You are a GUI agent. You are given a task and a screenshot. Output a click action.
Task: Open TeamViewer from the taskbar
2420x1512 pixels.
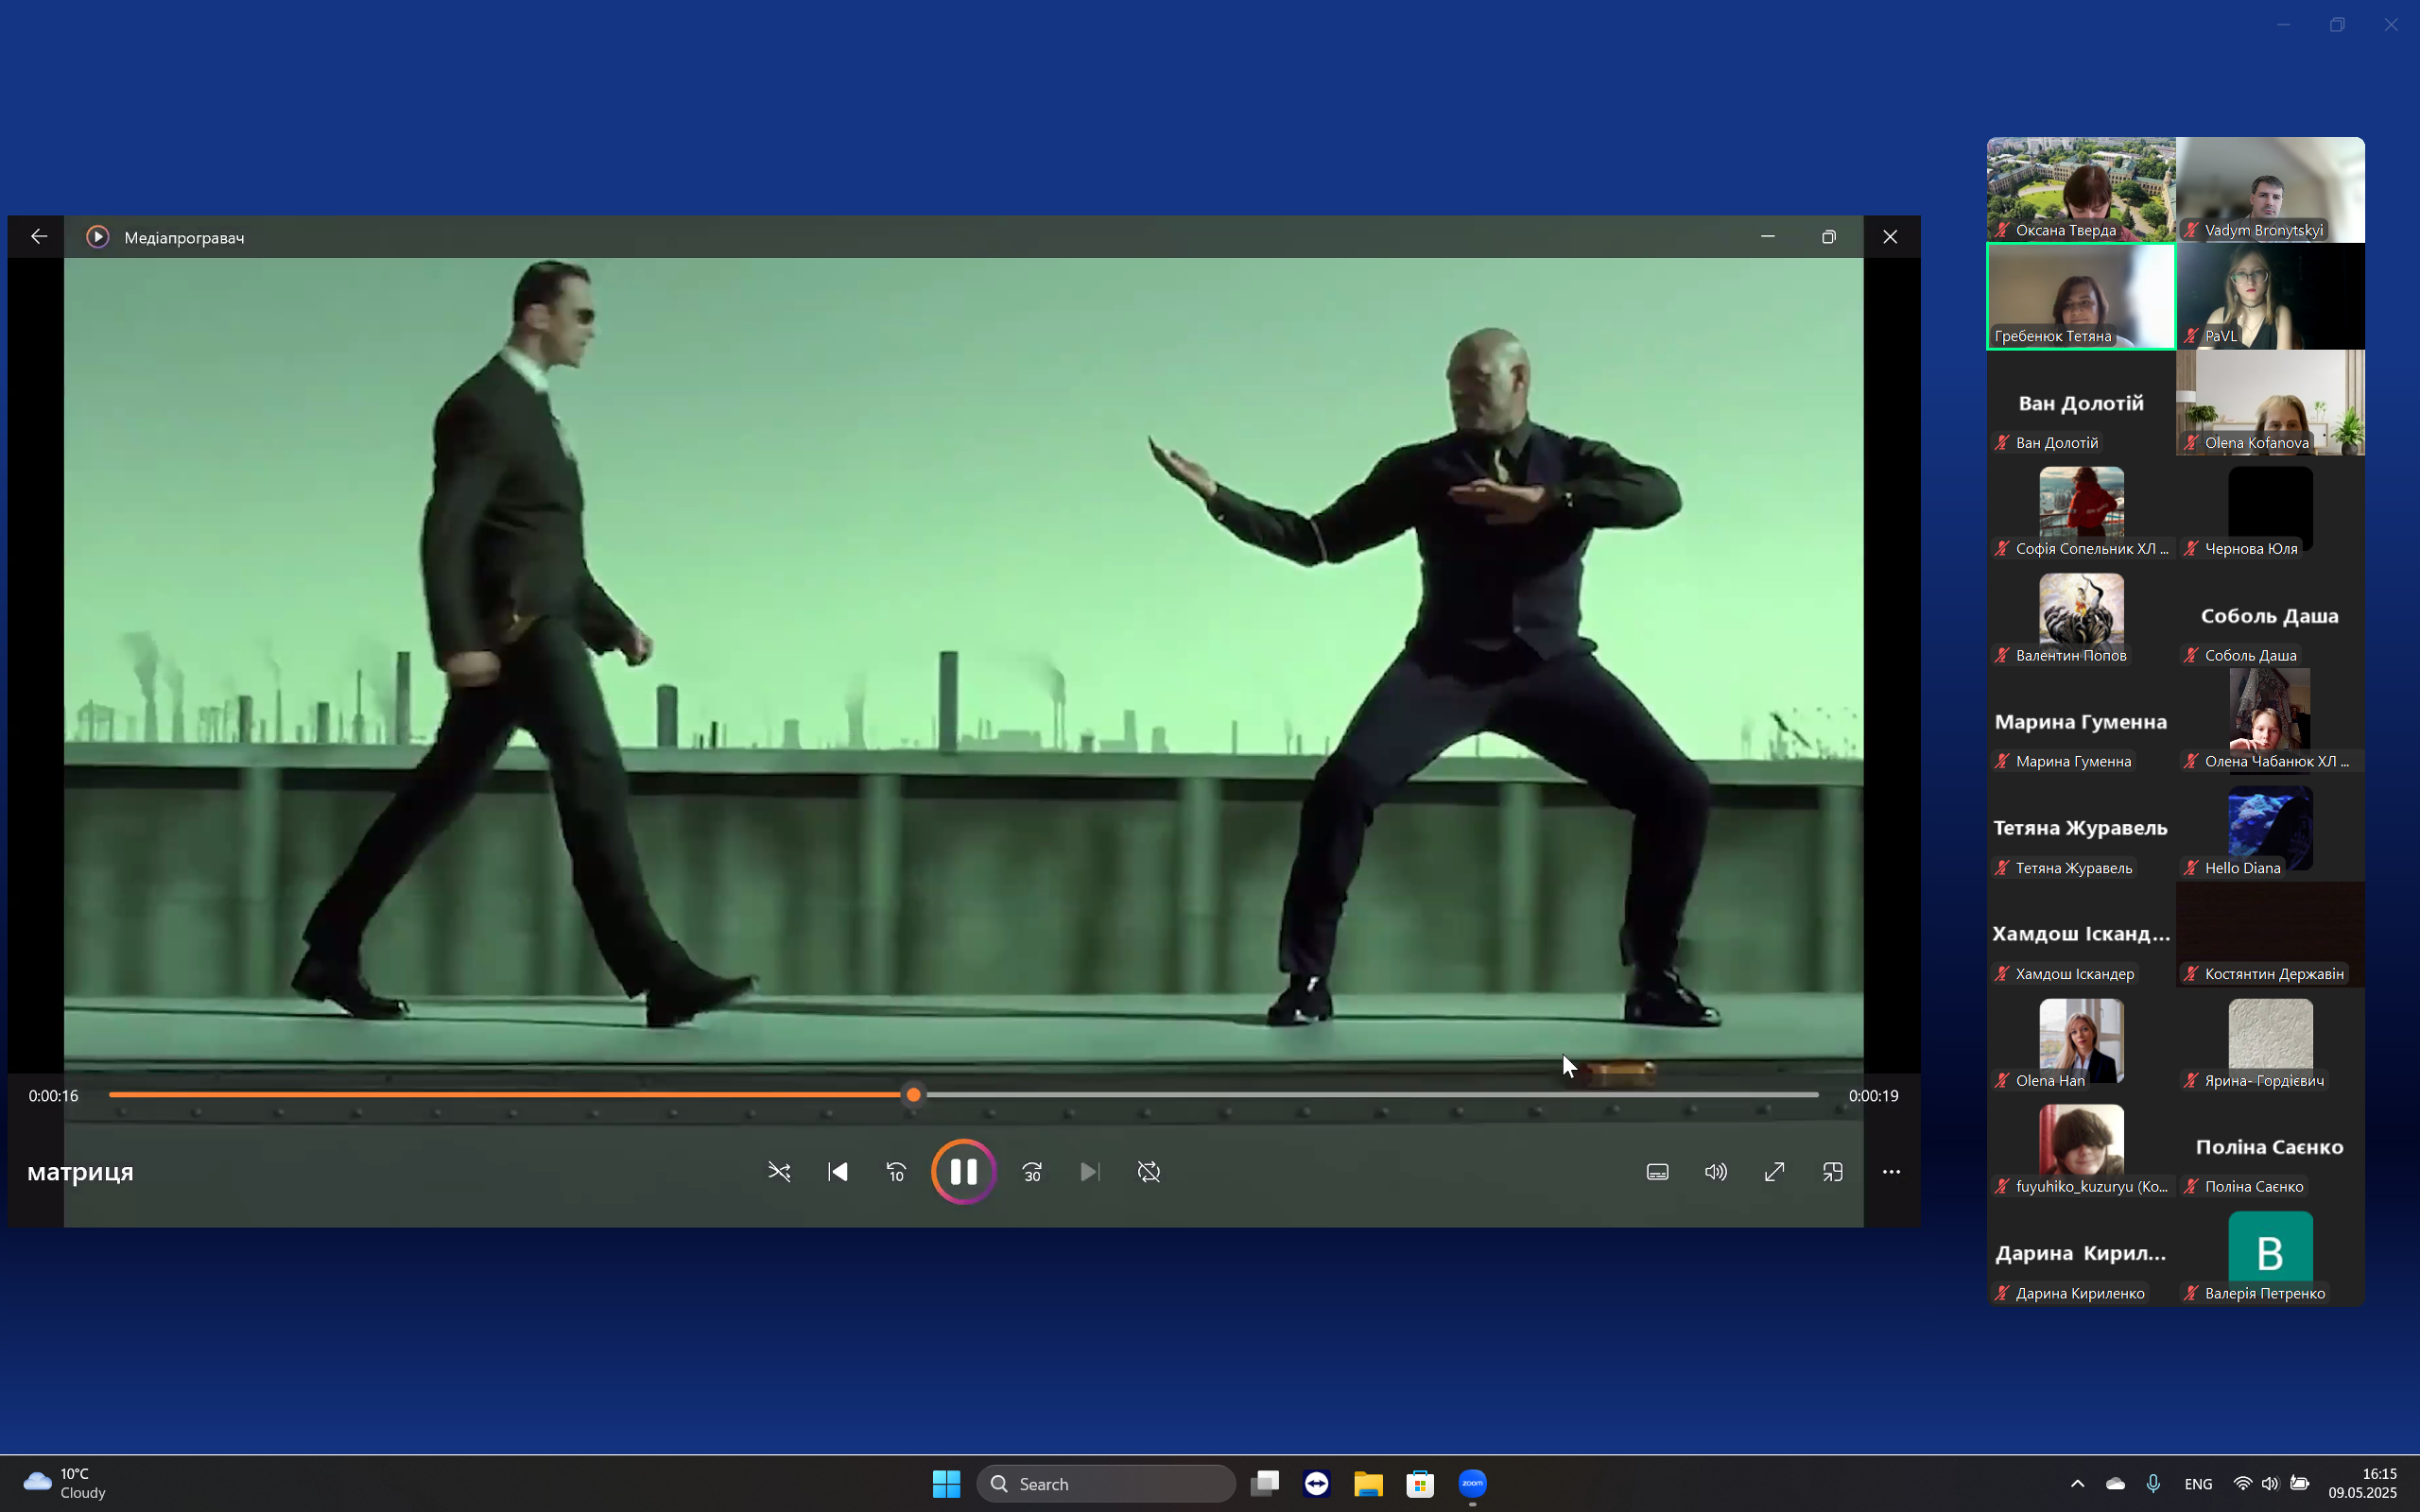pyautogui.click(x=1317, y=1484)
